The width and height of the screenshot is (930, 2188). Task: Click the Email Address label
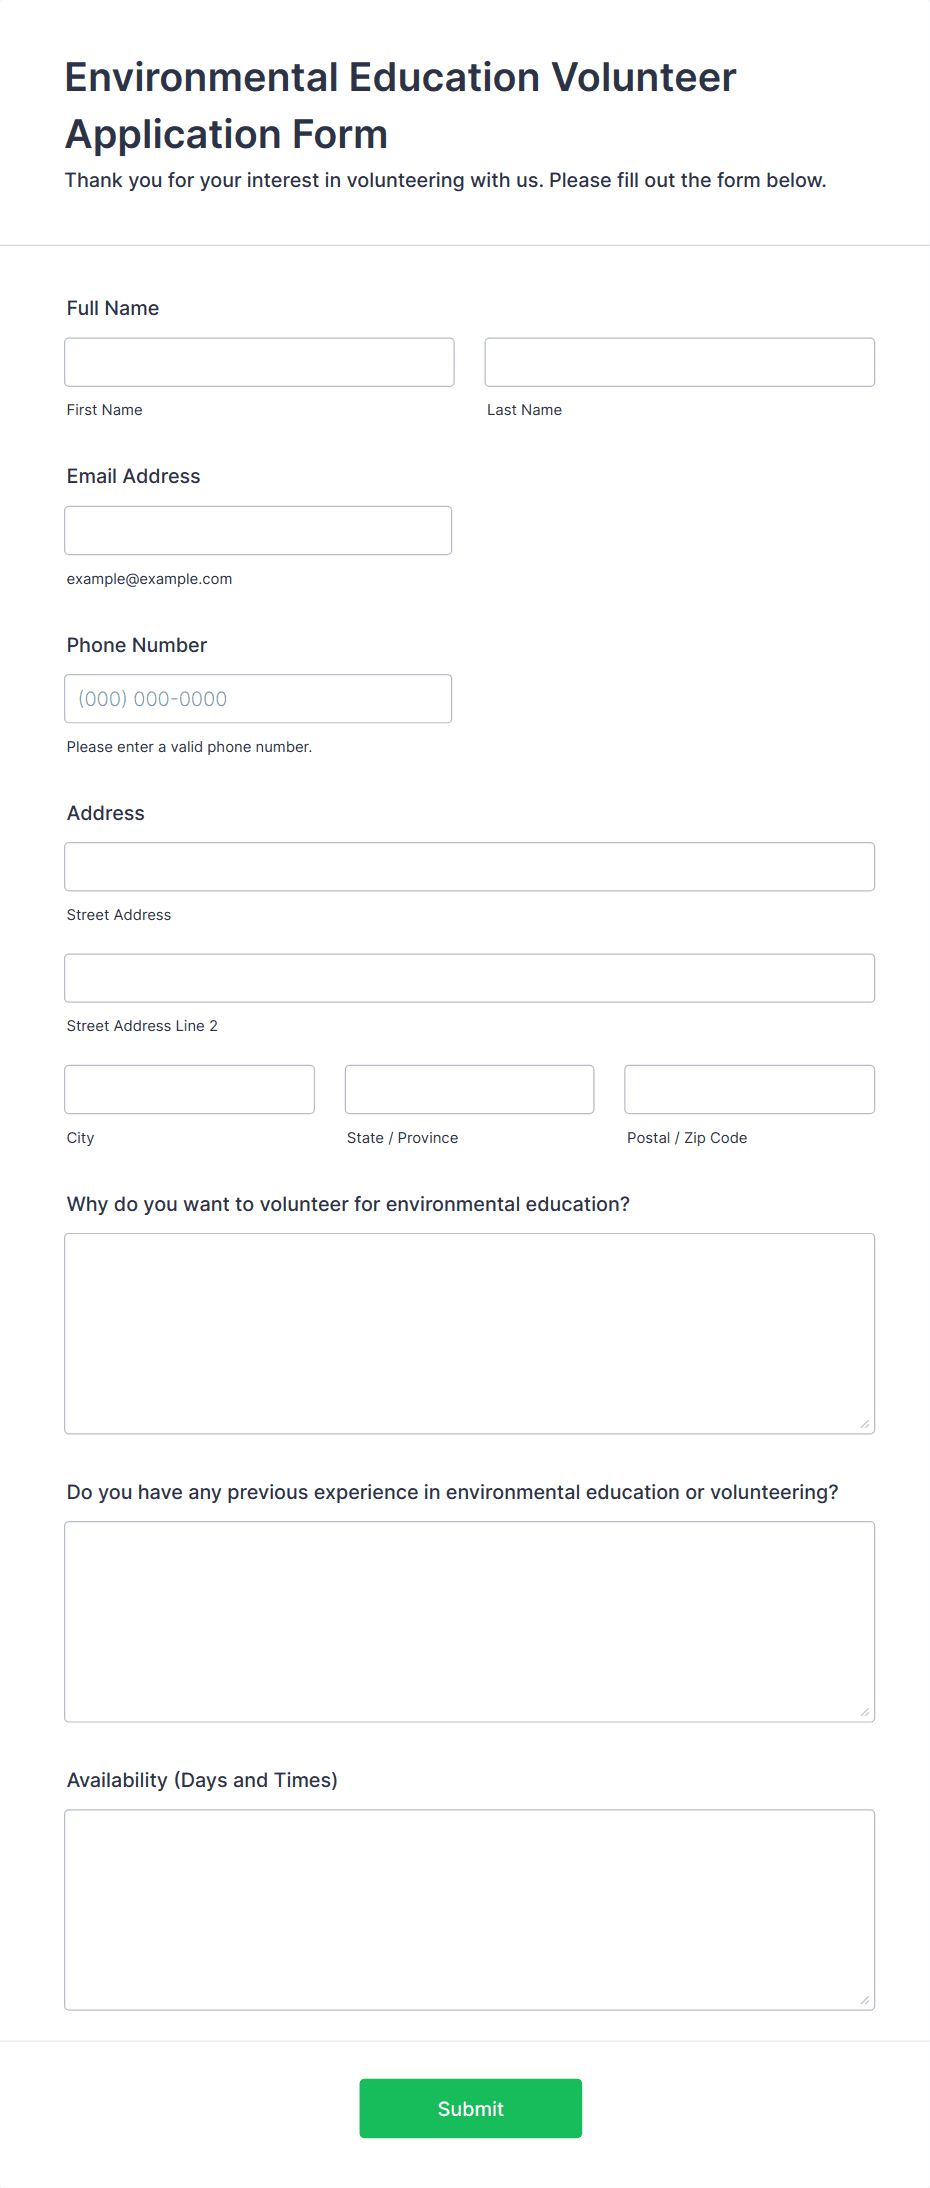pyautogui.click(x=133, y=476)
